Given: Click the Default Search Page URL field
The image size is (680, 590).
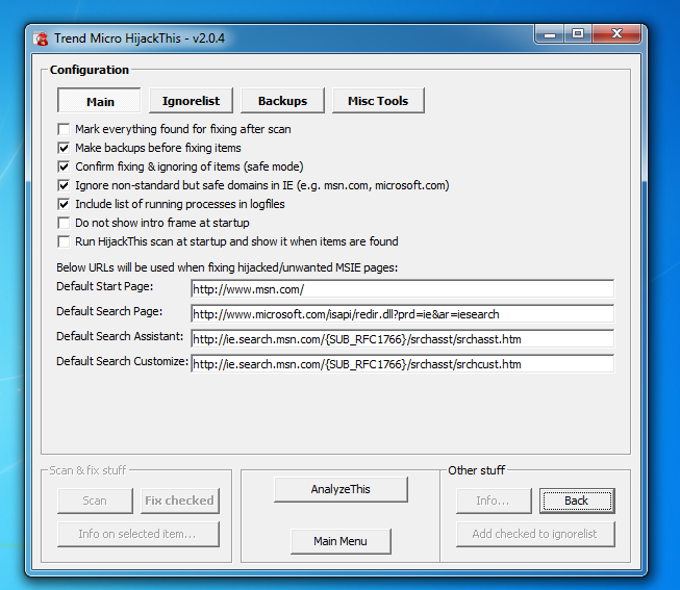Looking at the screenshot, I should (402, 314).
